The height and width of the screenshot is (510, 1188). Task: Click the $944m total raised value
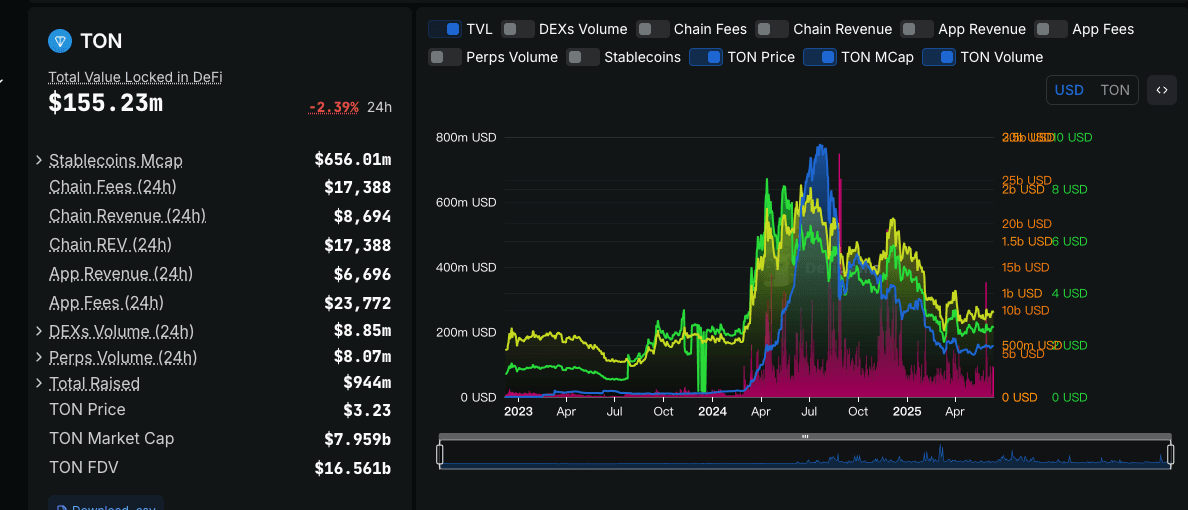[x=367, y=383]
